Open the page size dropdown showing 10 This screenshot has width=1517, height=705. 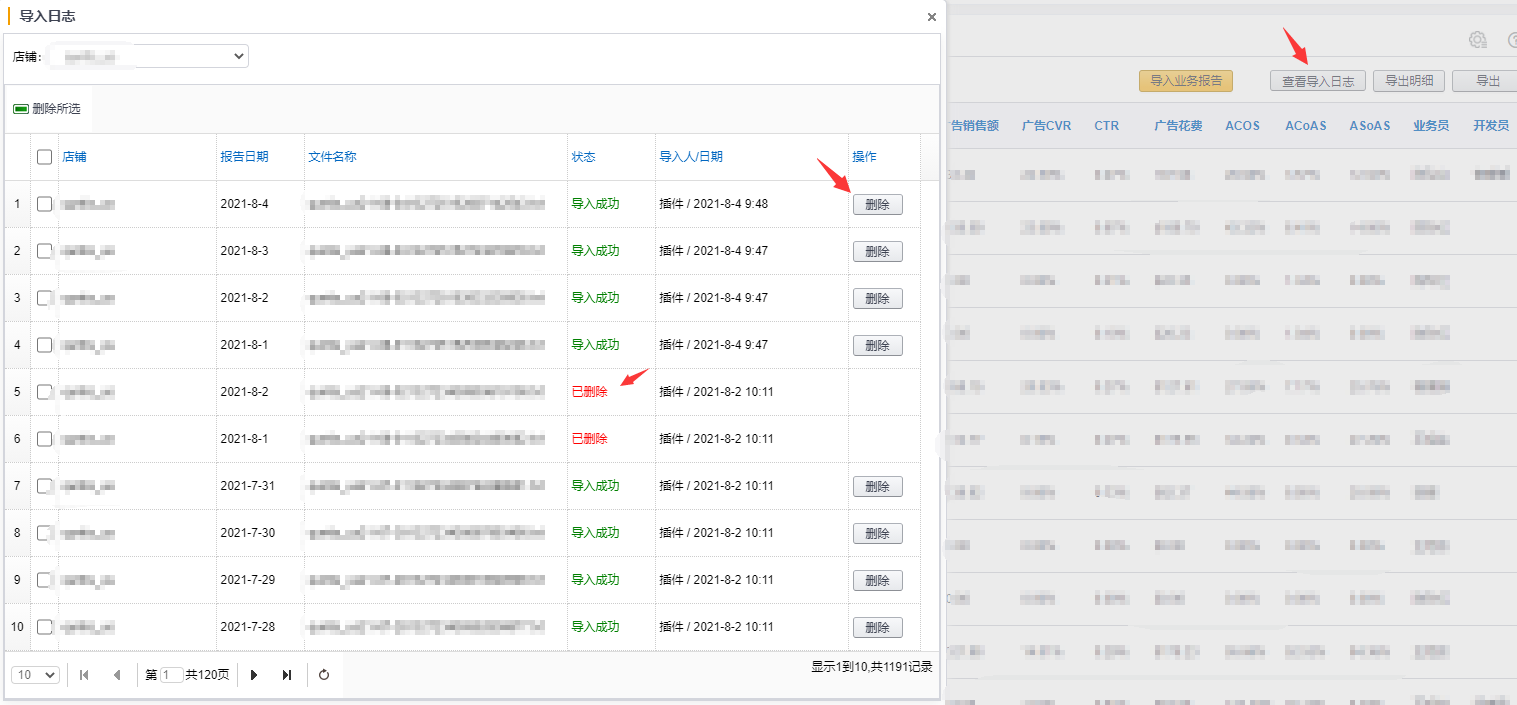36,675
